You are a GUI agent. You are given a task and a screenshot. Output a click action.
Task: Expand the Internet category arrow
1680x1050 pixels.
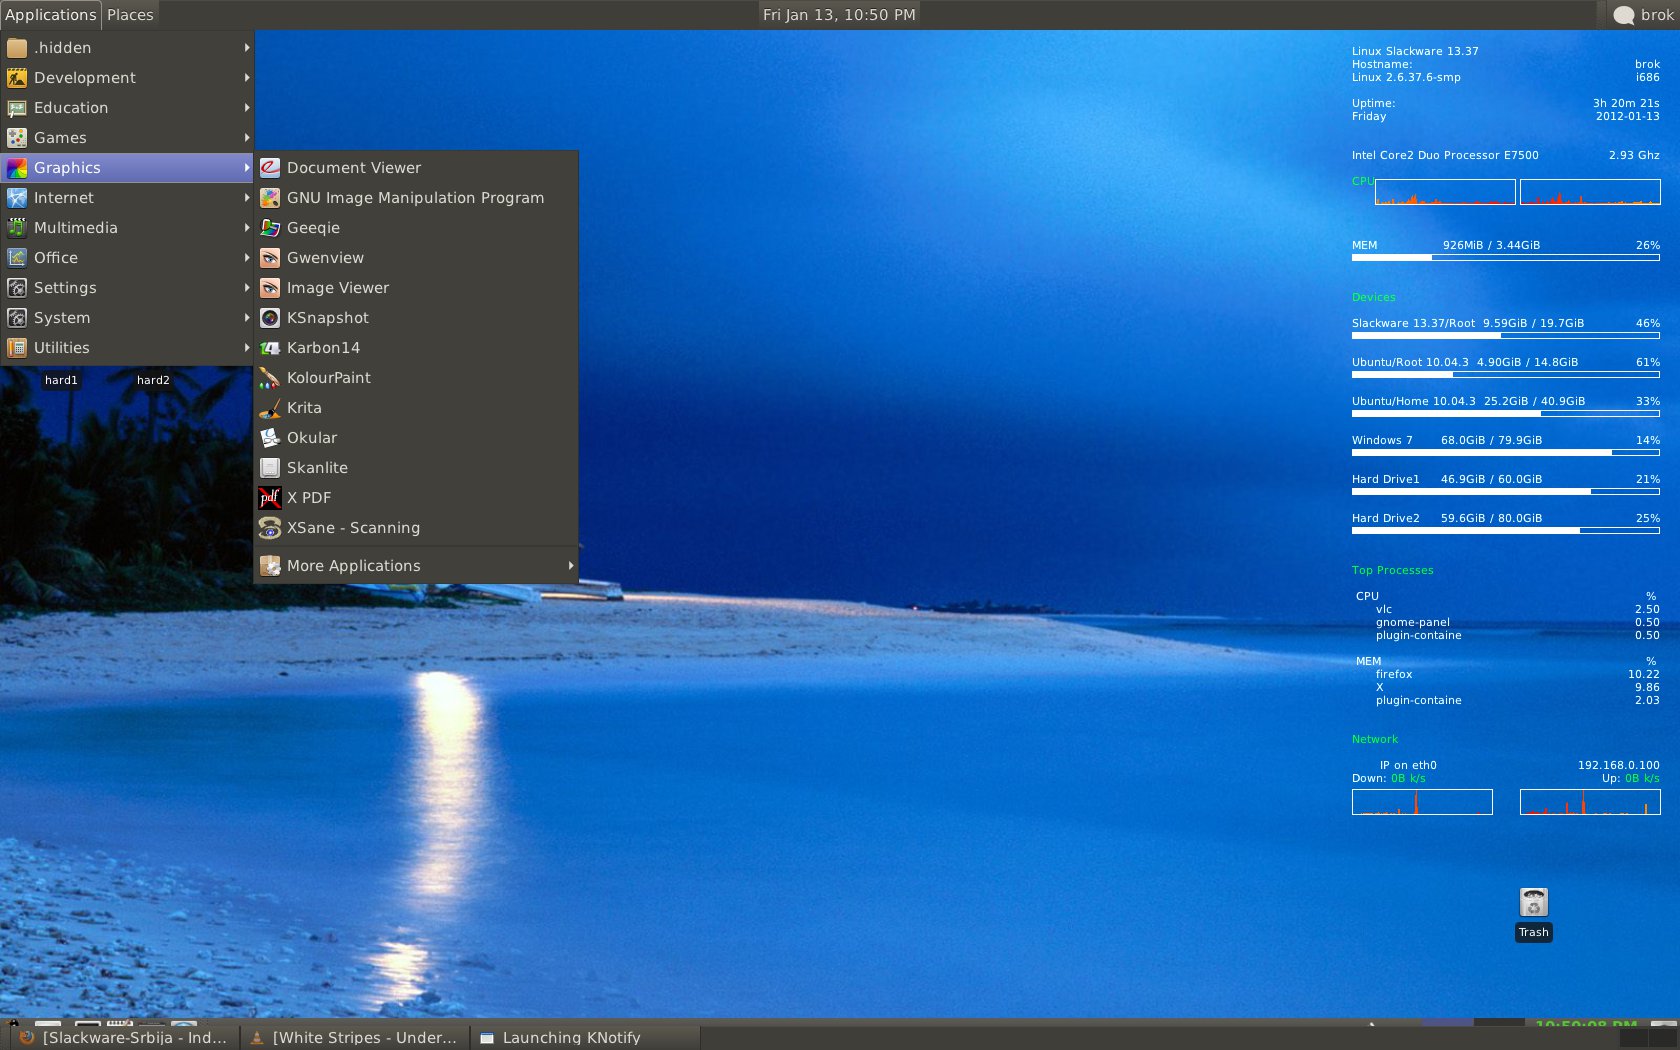click(246, 198)
